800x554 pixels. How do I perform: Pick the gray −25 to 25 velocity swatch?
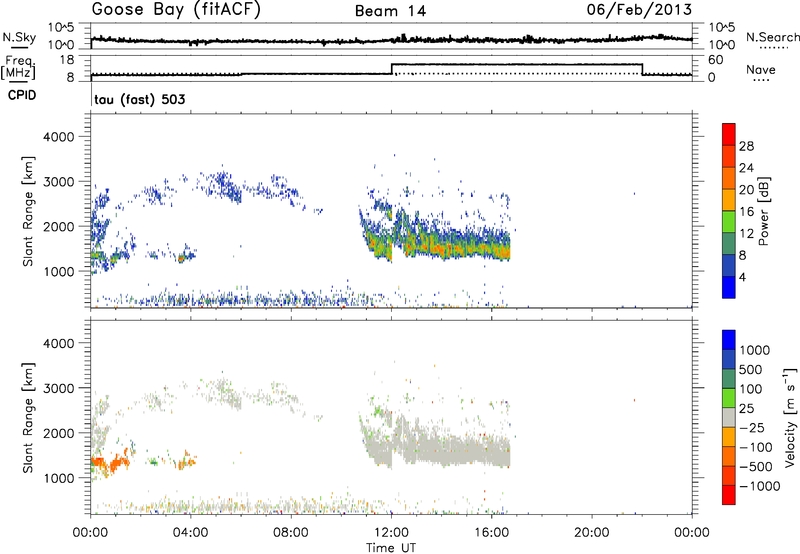[729, 418]
